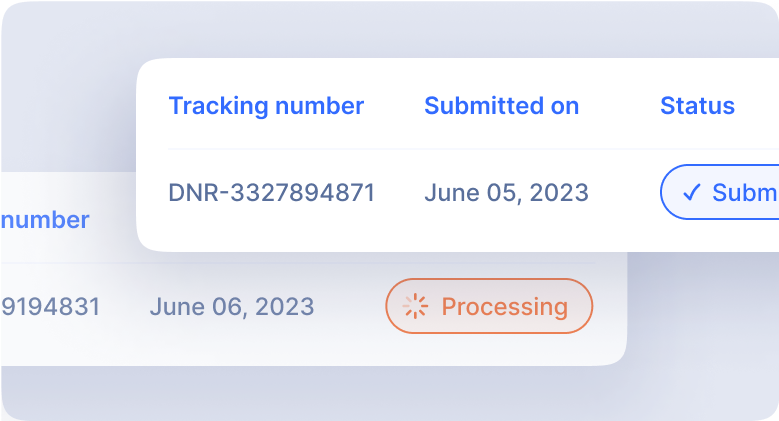This screenshot has height=421, width=779.
Task: Sort by Tracking number column header
Action: click(x=266, y=106)
